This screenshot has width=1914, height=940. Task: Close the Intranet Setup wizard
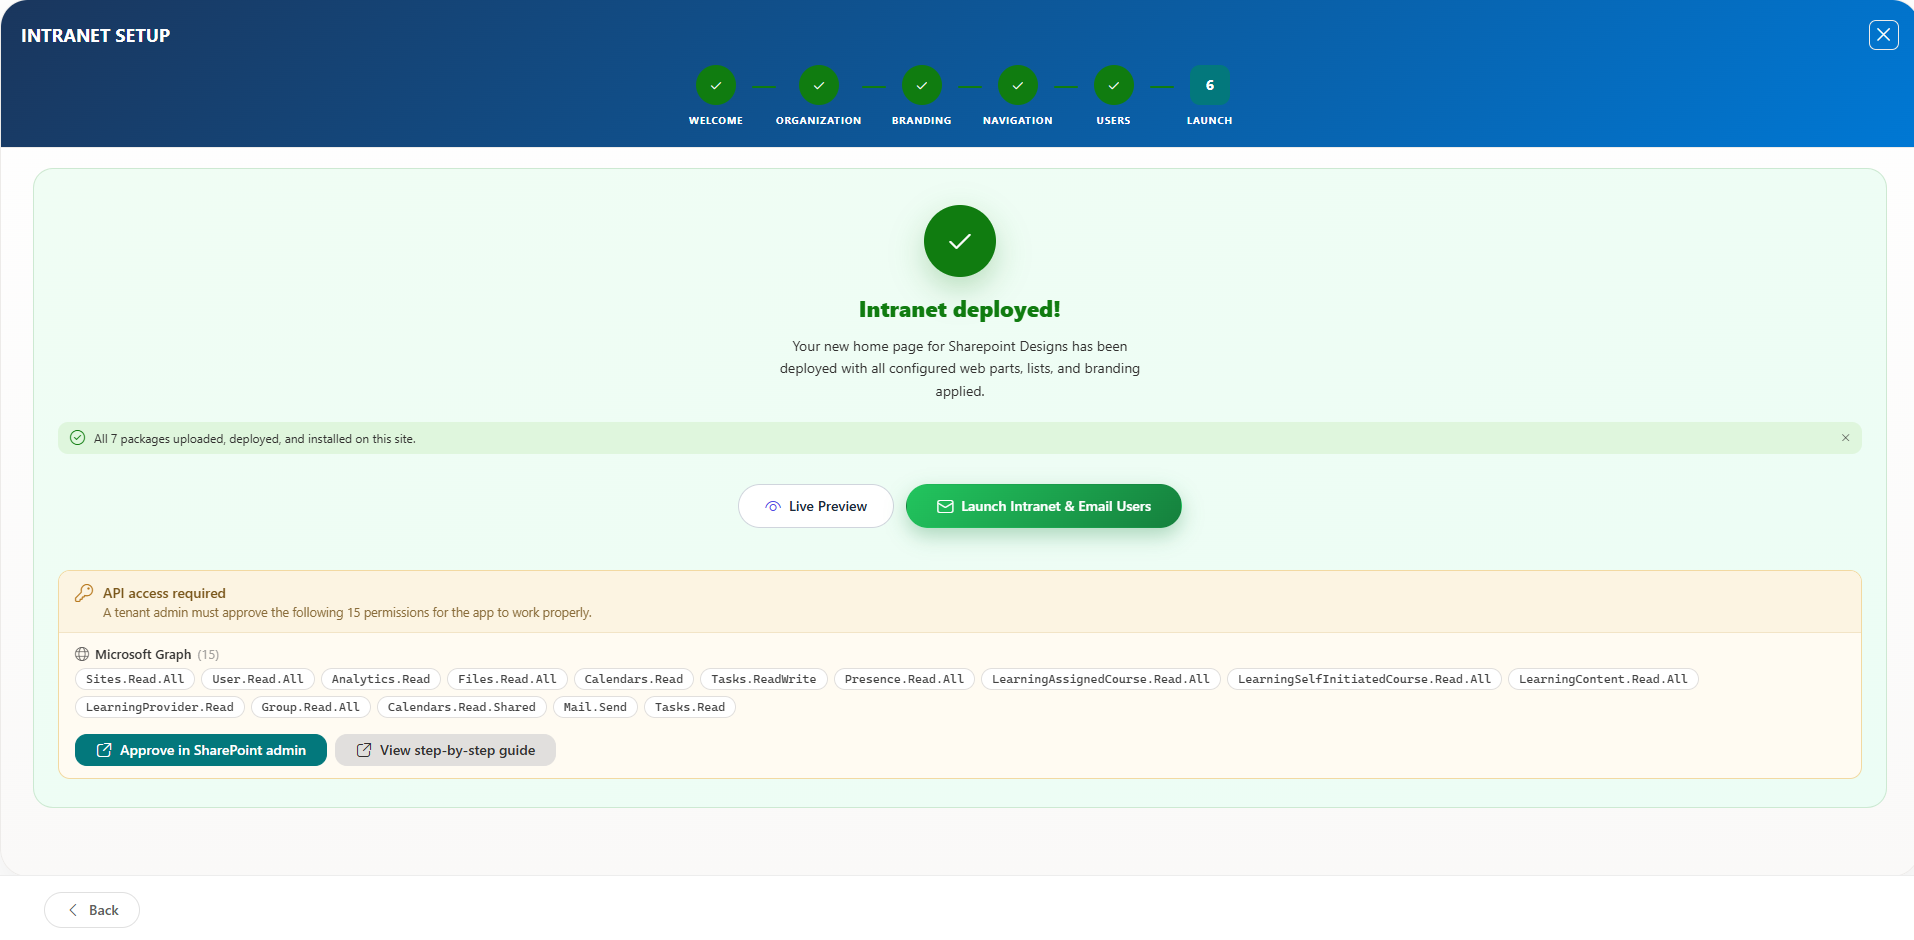click(1883, 35)
